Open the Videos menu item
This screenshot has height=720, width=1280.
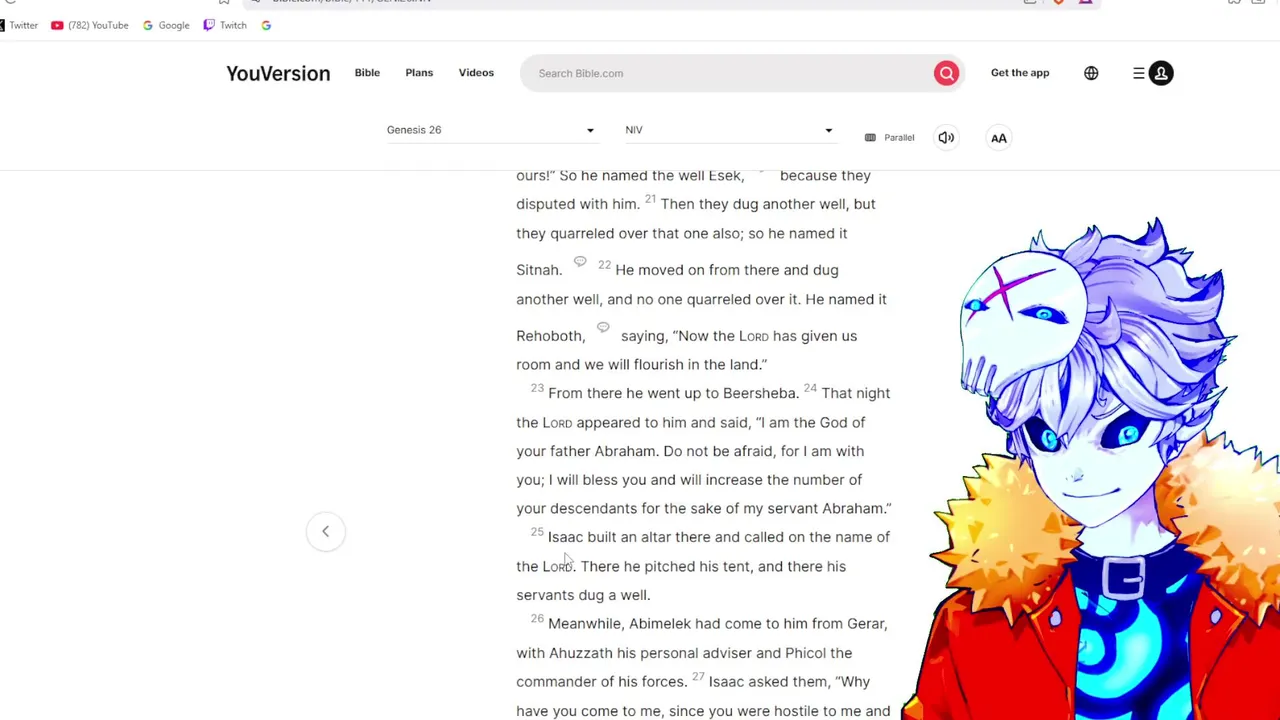coord(476,73)
